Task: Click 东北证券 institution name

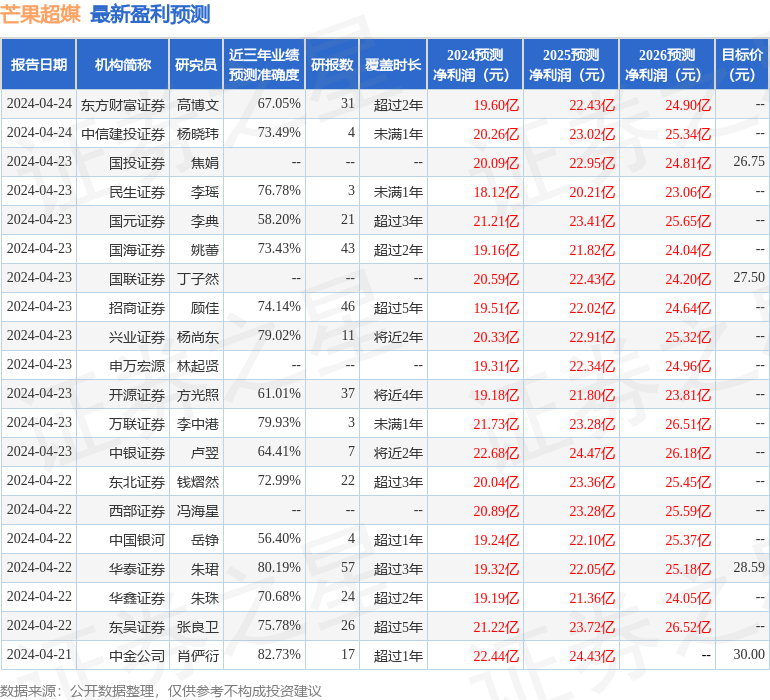Action: 137,482
